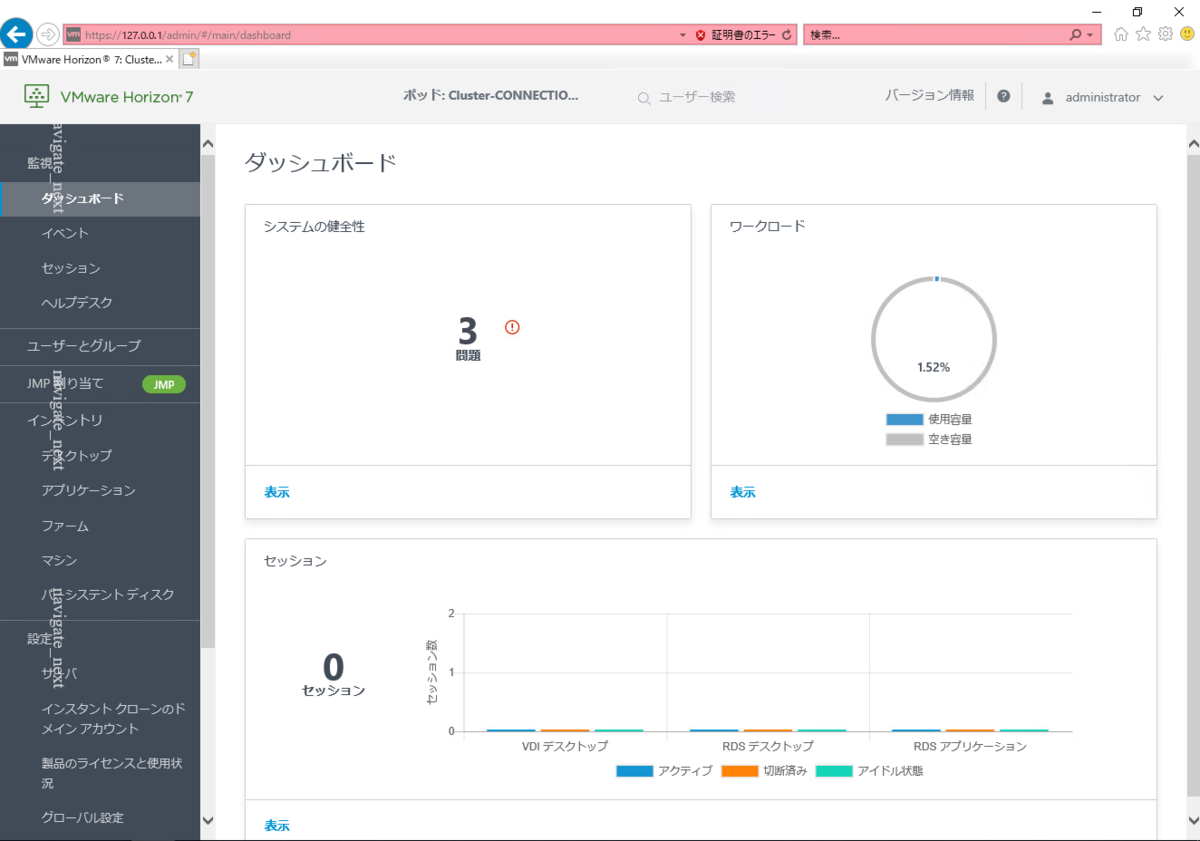
Task: Open ヘルプデスク from the sidebar menu
Action: [x=75, y=304]
